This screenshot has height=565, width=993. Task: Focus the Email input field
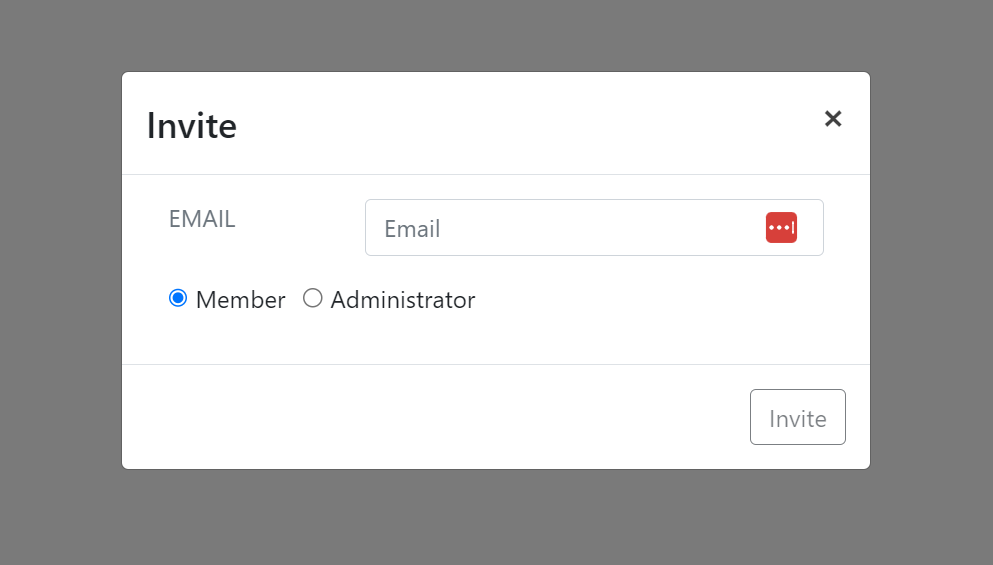(x=594, y=227)
